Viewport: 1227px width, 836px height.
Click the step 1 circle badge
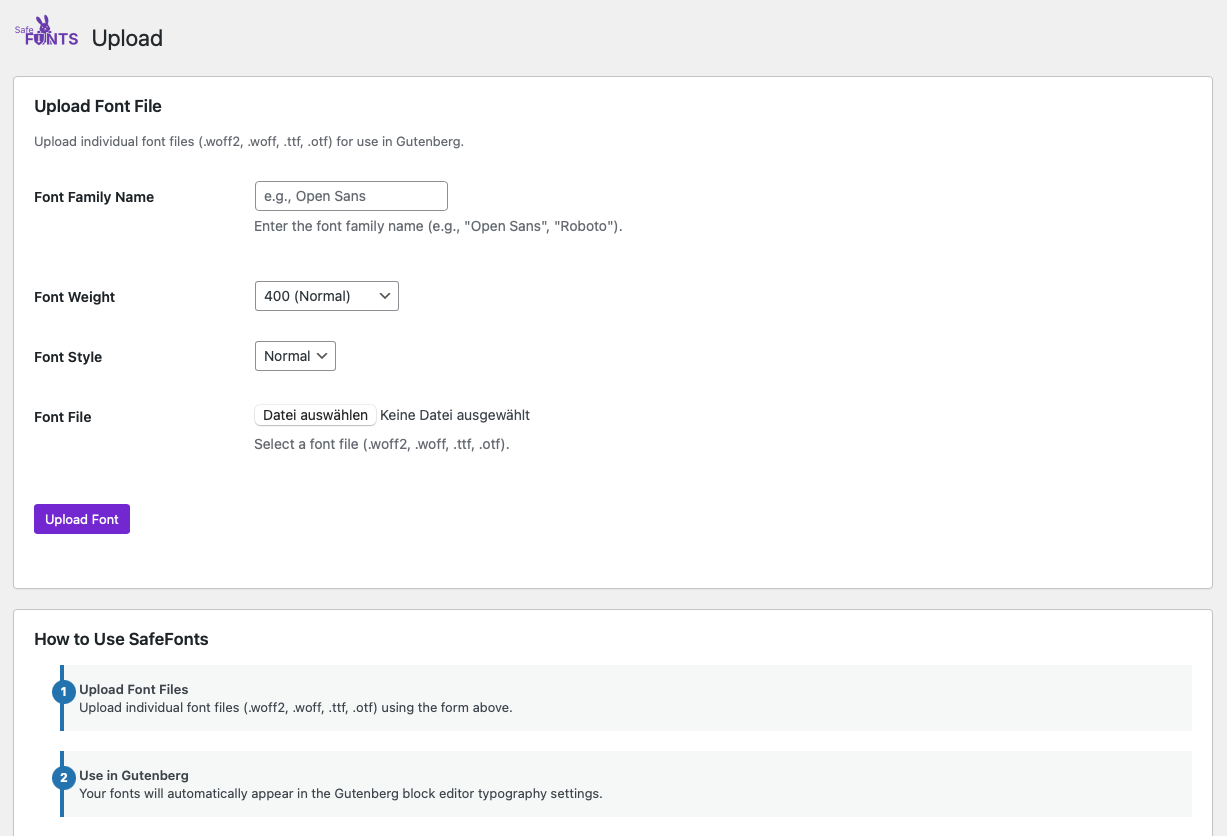63,691
